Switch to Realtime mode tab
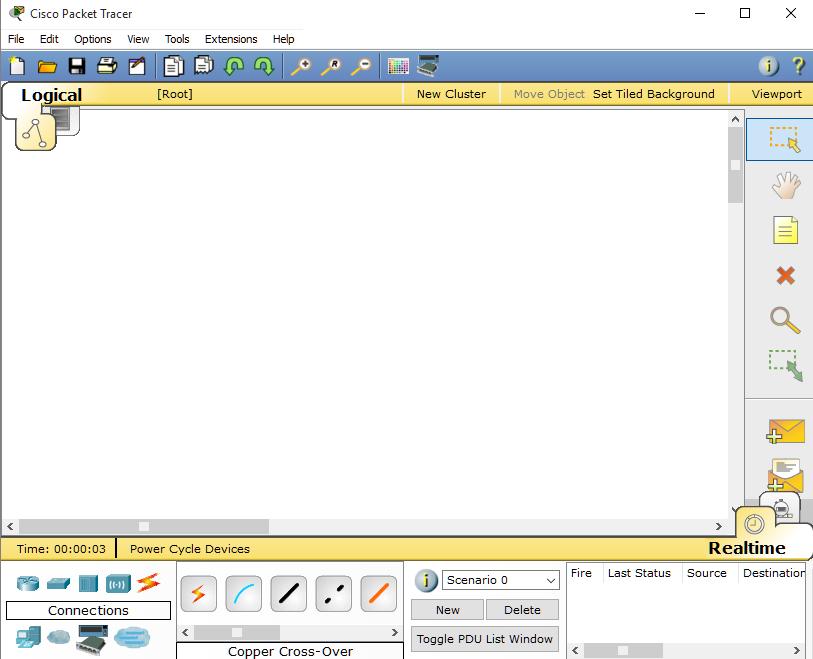 tap(747, 548)
